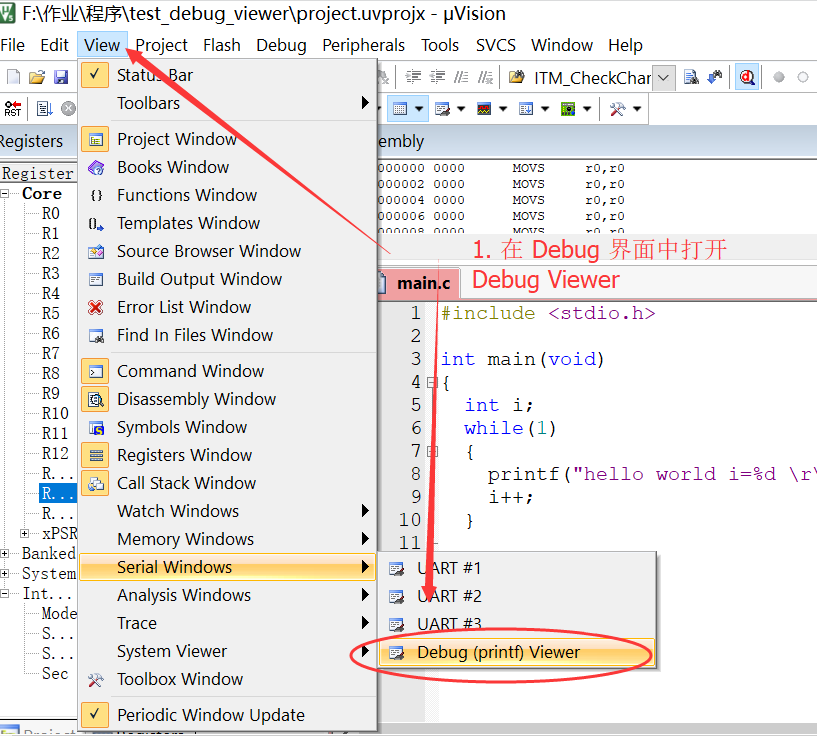The image size is (817, 736).
Task: Open the Analysis Window dropdown arrow
Action: tap(503, 109)
